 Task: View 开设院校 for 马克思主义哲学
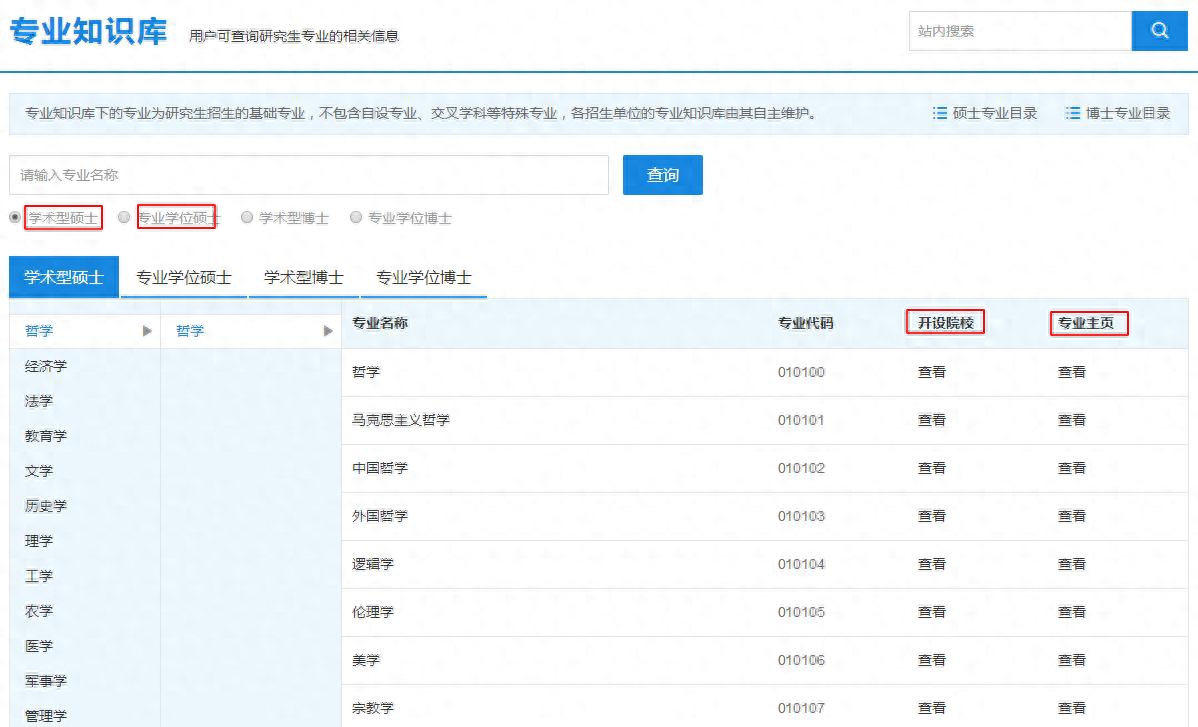[x=931, y=420]
